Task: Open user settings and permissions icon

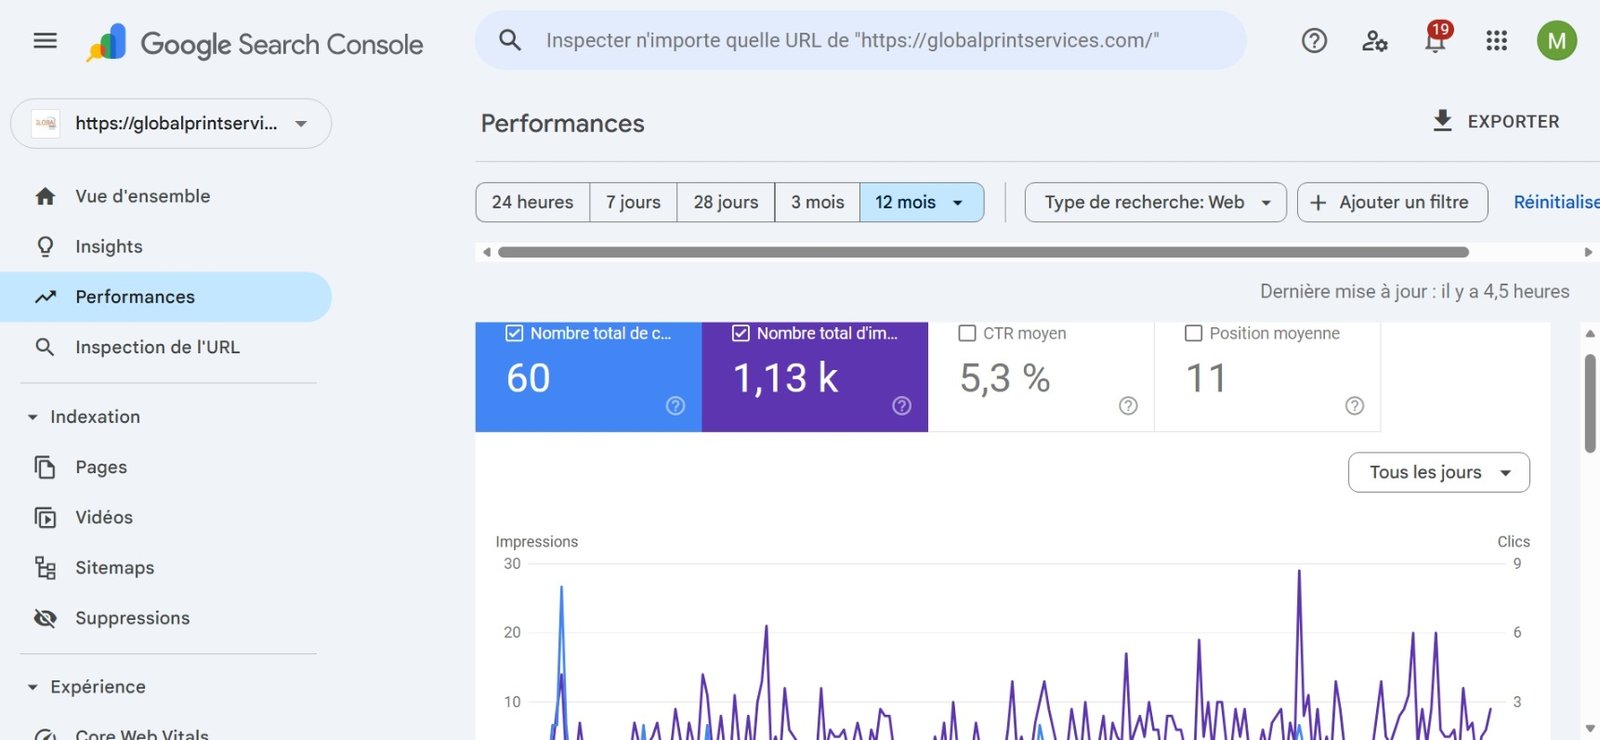Action: click(x=1375, y=41)
